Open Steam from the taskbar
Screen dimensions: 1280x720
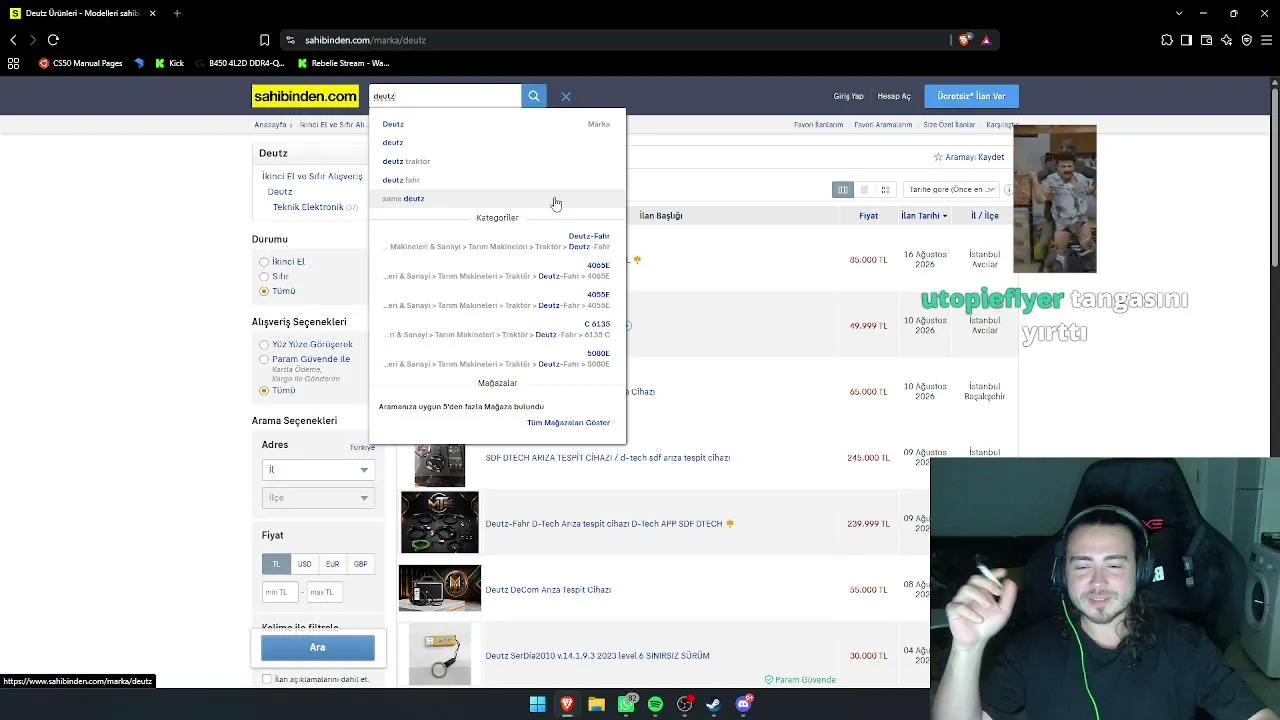pos(713,704)
